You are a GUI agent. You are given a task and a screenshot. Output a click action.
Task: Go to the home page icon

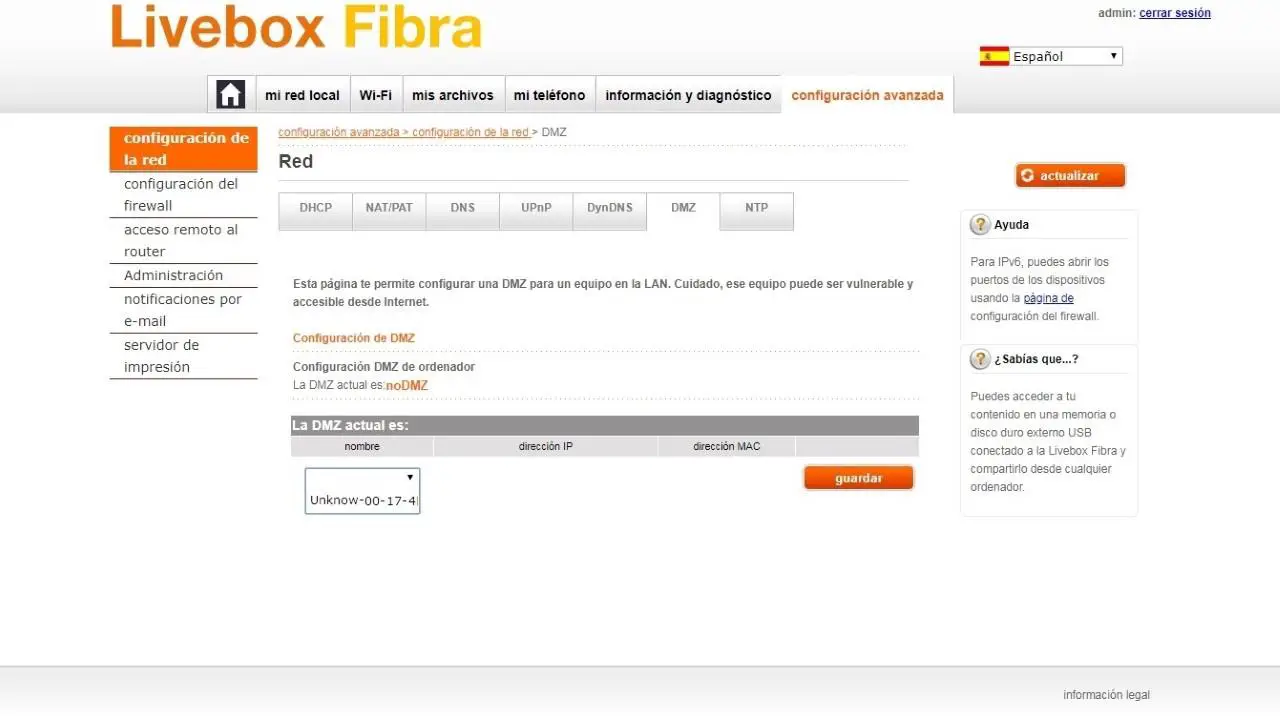[231, 95]
